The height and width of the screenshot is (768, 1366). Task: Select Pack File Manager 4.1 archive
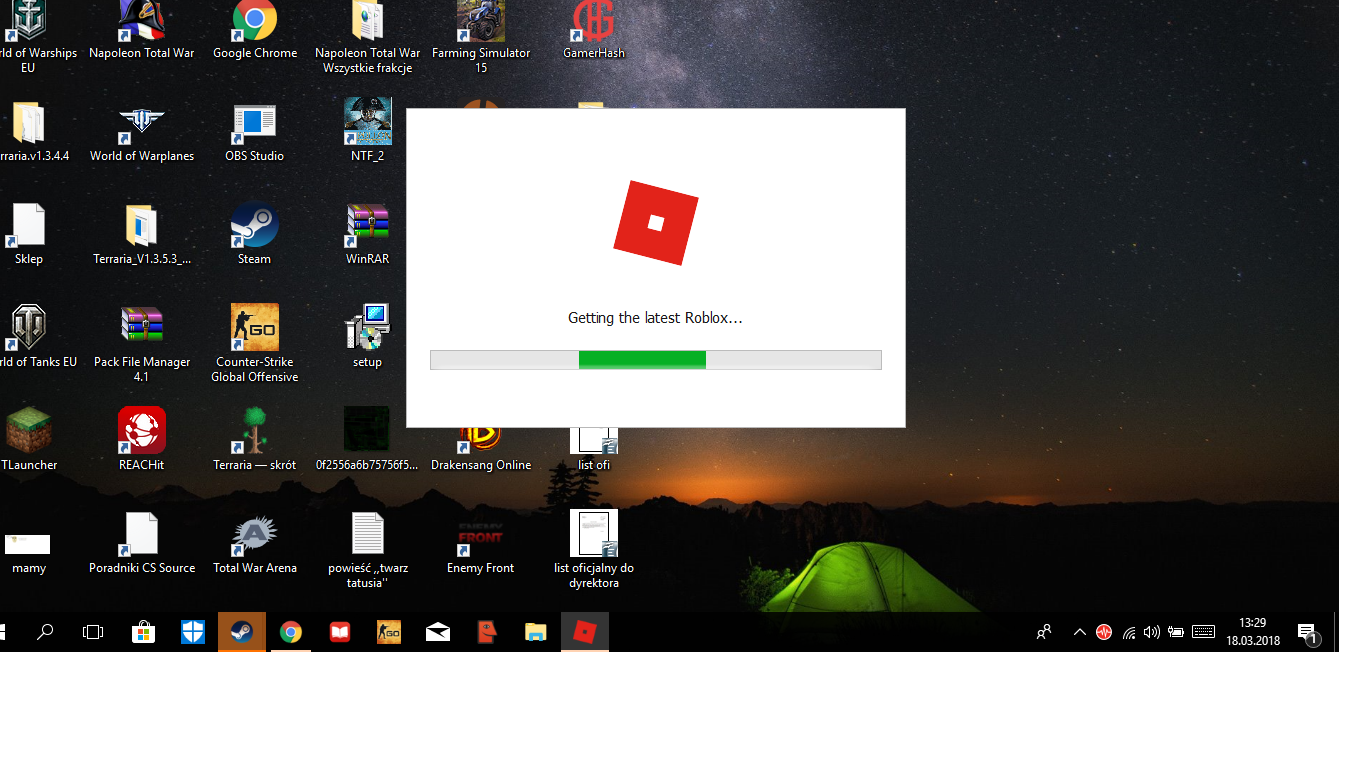142,345
